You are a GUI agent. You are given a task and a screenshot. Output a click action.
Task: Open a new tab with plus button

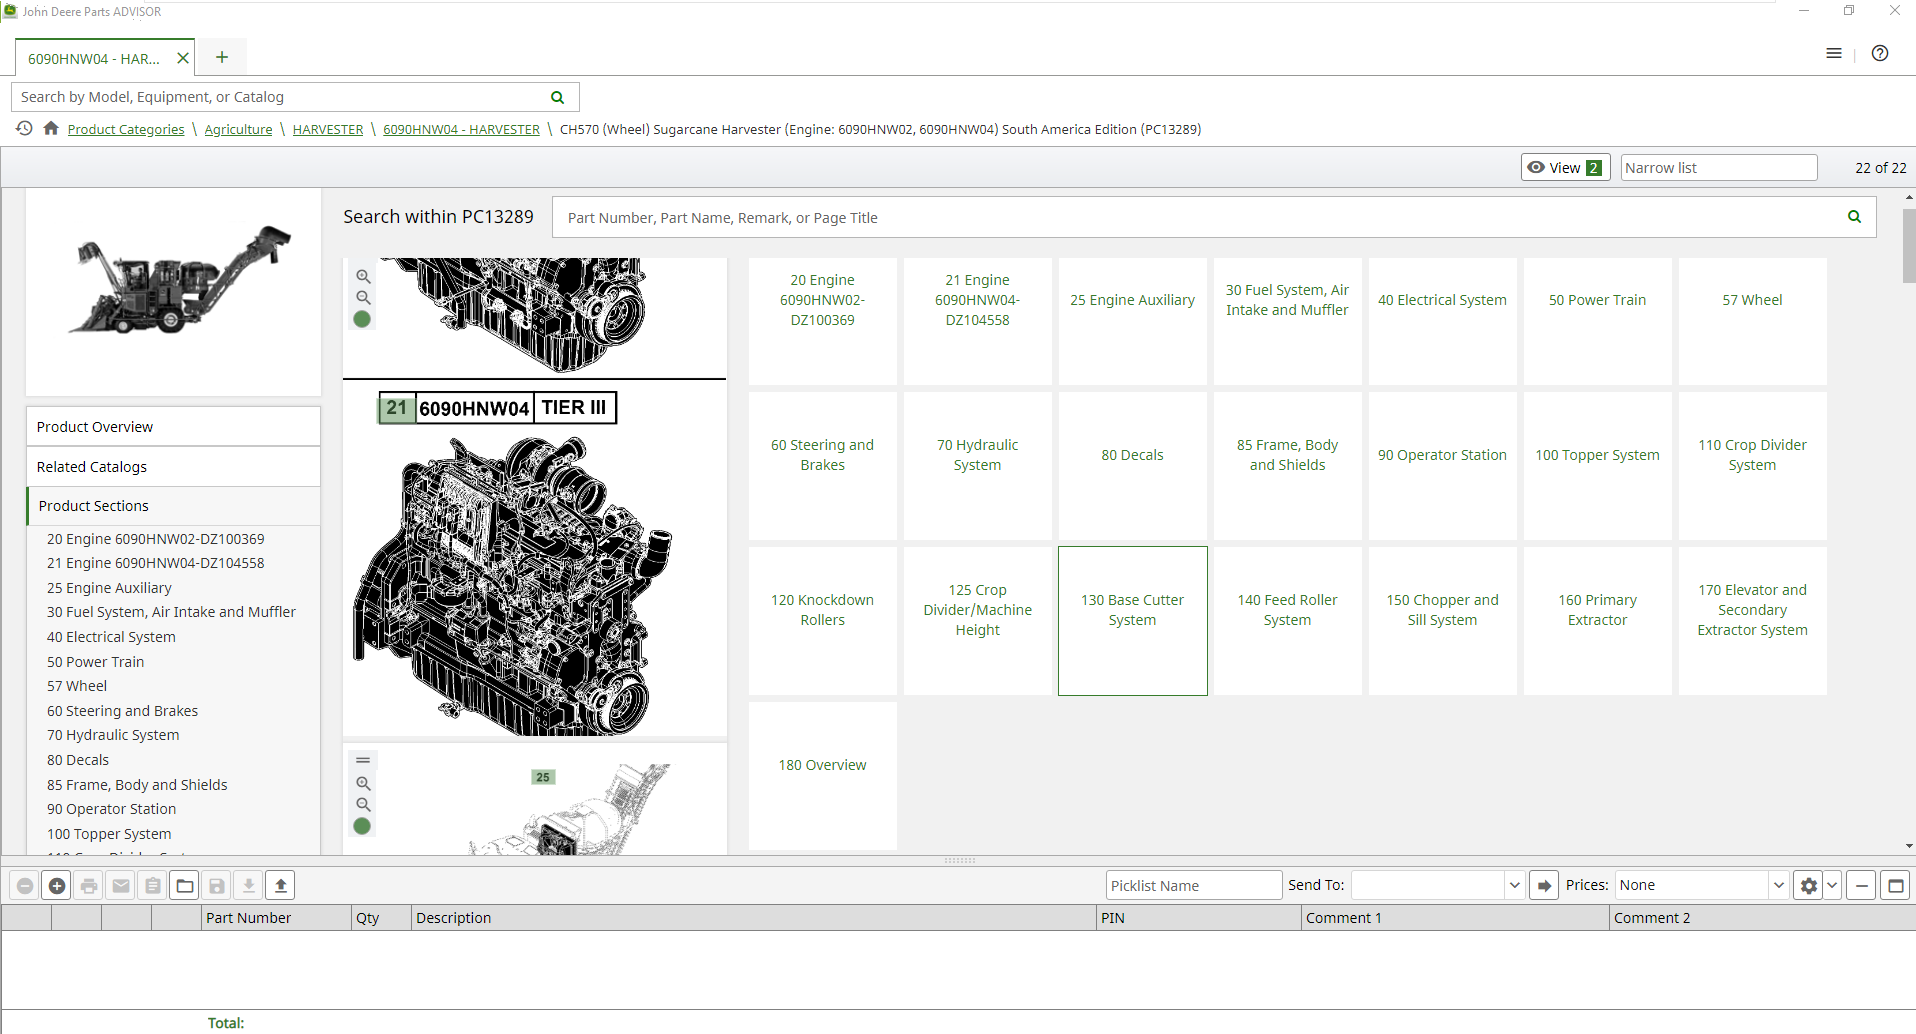(x=222, y=58)
